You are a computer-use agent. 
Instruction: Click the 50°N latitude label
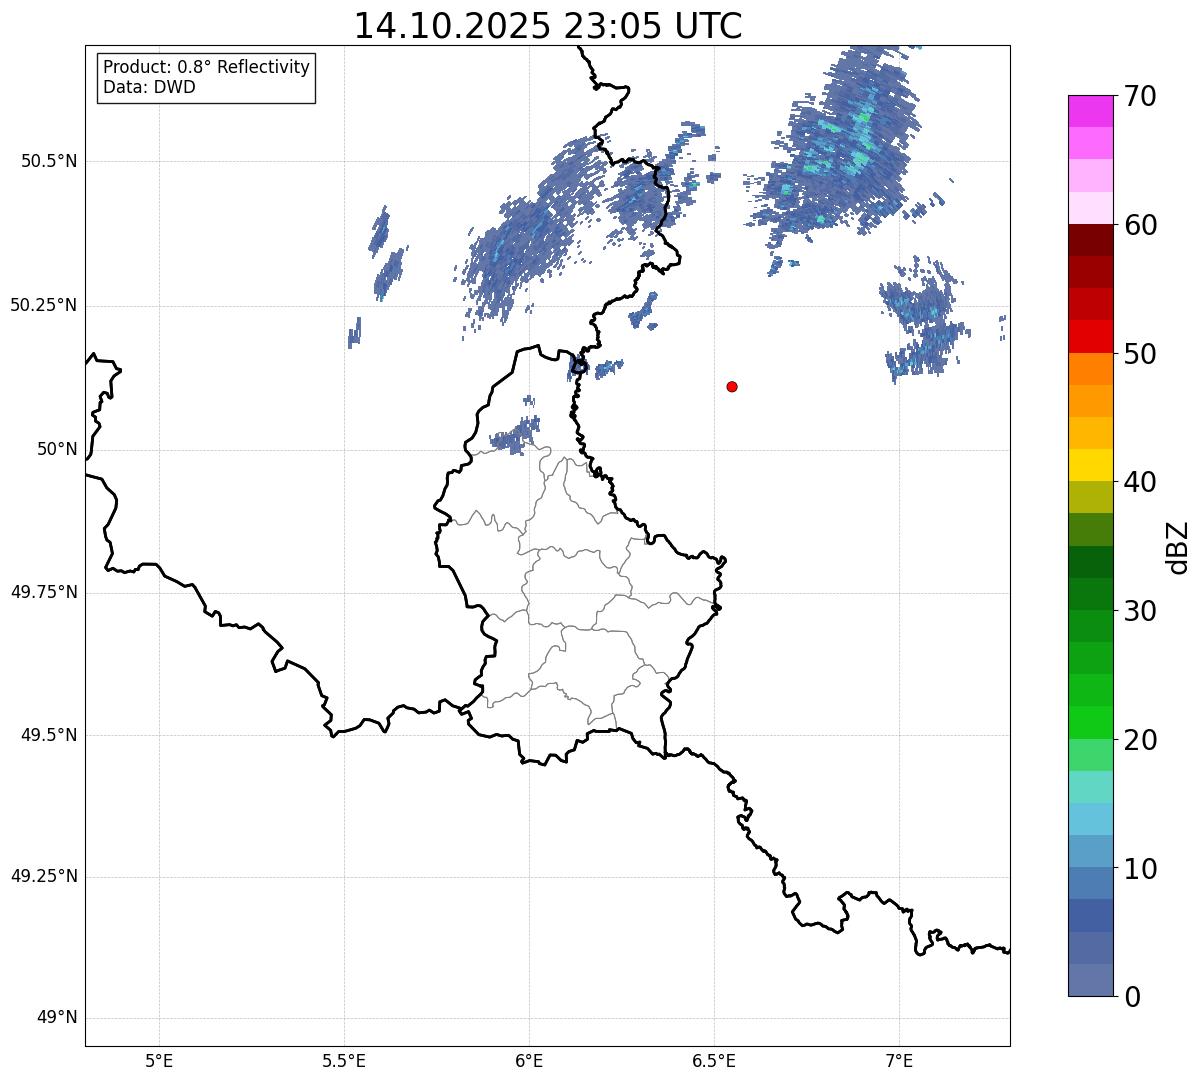[x=57, y=449]
